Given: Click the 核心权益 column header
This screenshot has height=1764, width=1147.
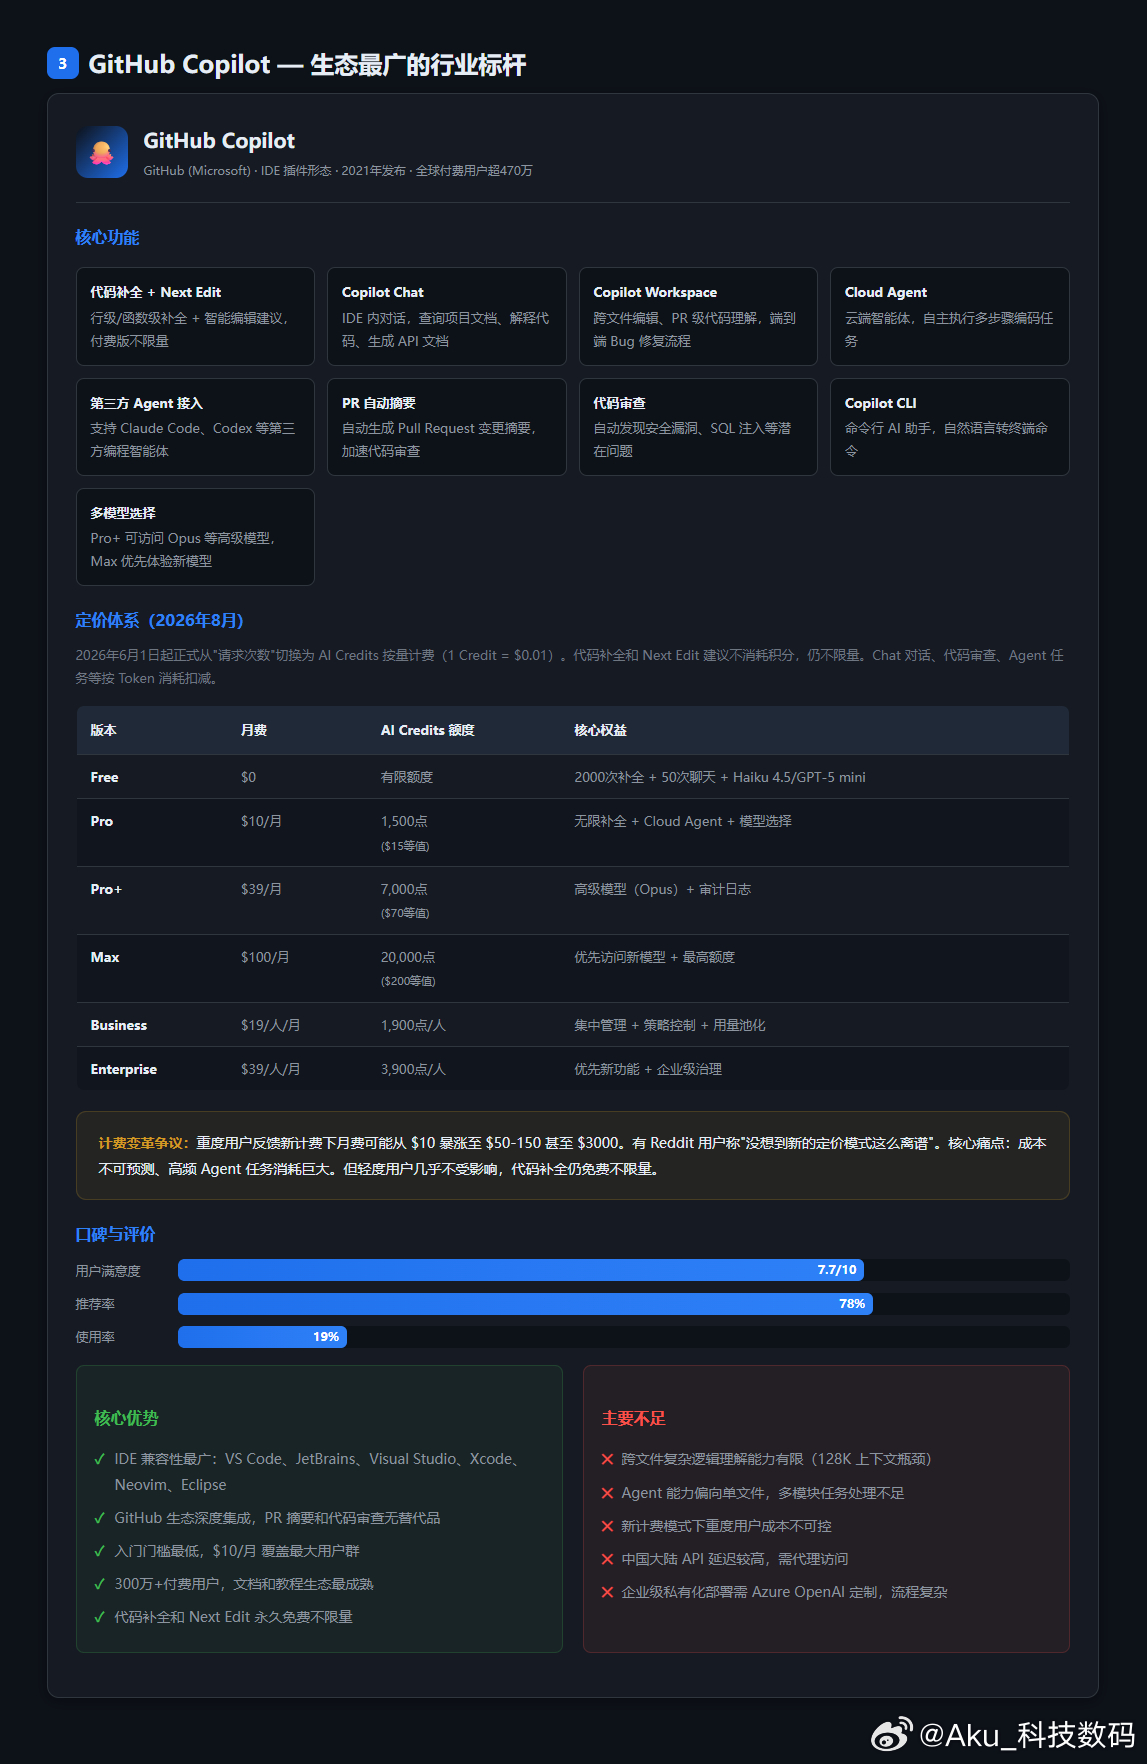Looking at the screenshot, I should coord(600,730).
